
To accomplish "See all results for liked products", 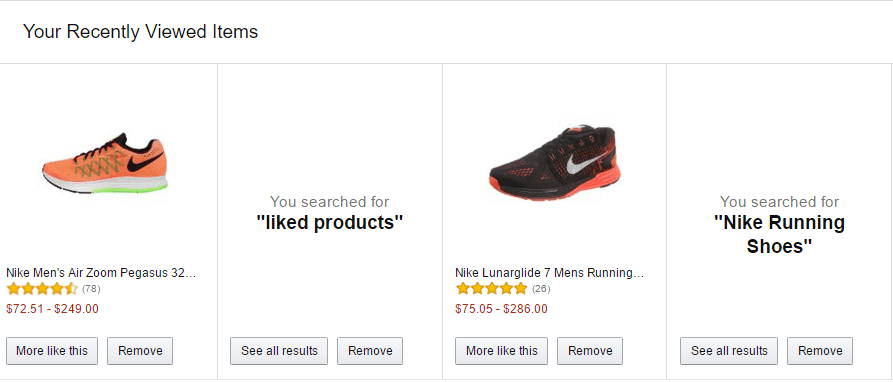I will [279, 351].
